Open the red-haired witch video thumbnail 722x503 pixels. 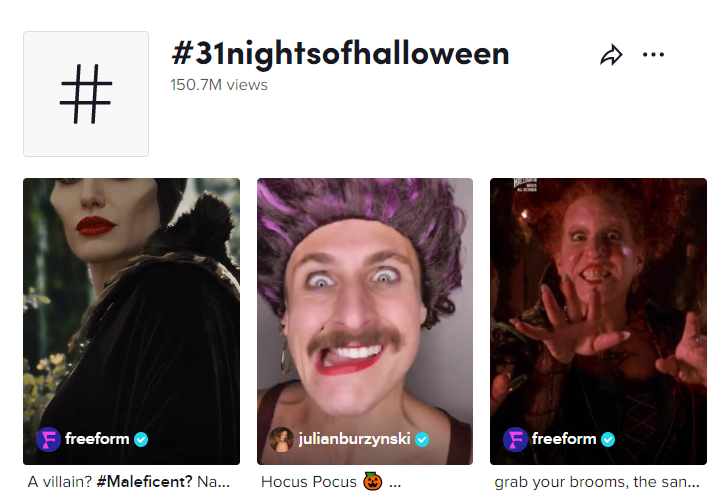tap(598, 300)
